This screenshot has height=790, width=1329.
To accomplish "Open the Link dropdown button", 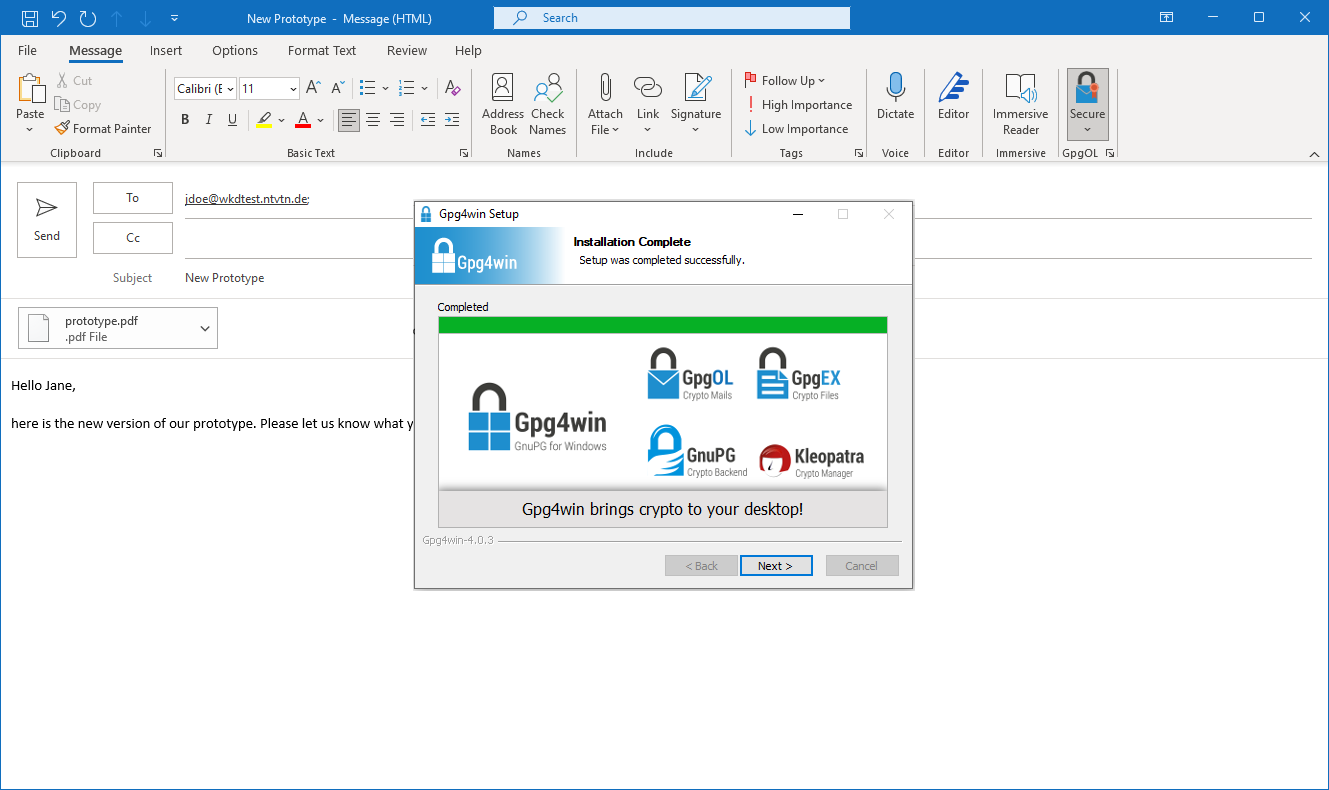I will click(648, 104).
